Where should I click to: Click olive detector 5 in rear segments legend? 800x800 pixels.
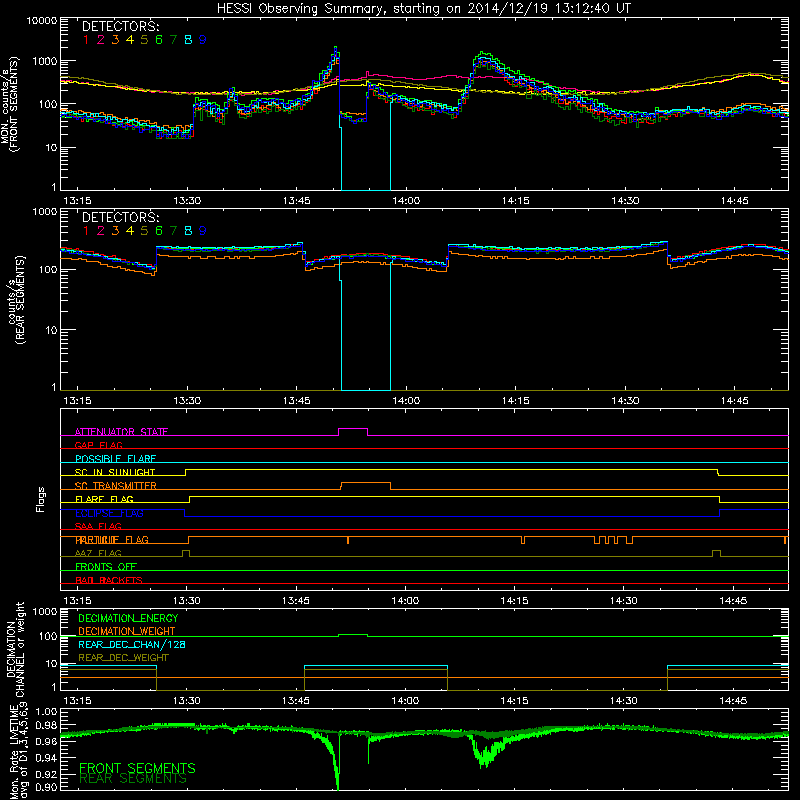(144, 231)
